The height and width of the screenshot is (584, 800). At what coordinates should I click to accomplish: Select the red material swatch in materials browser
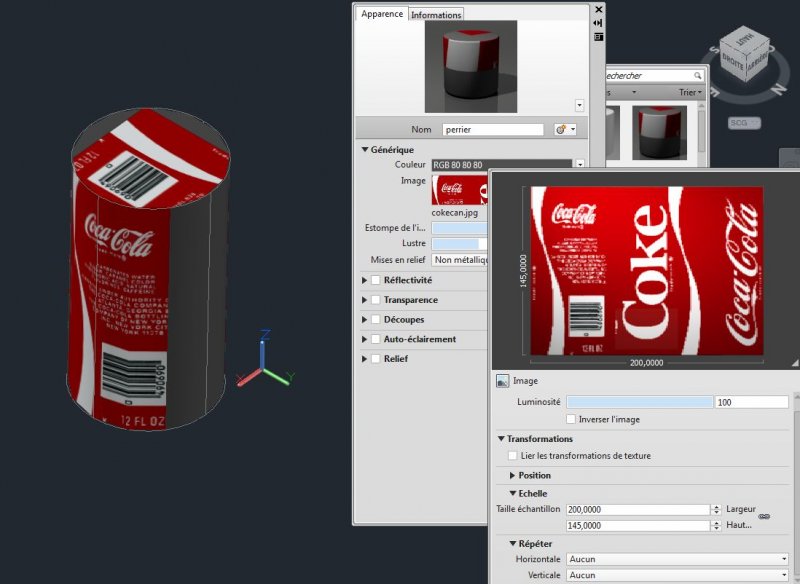[x=659, y=133]
